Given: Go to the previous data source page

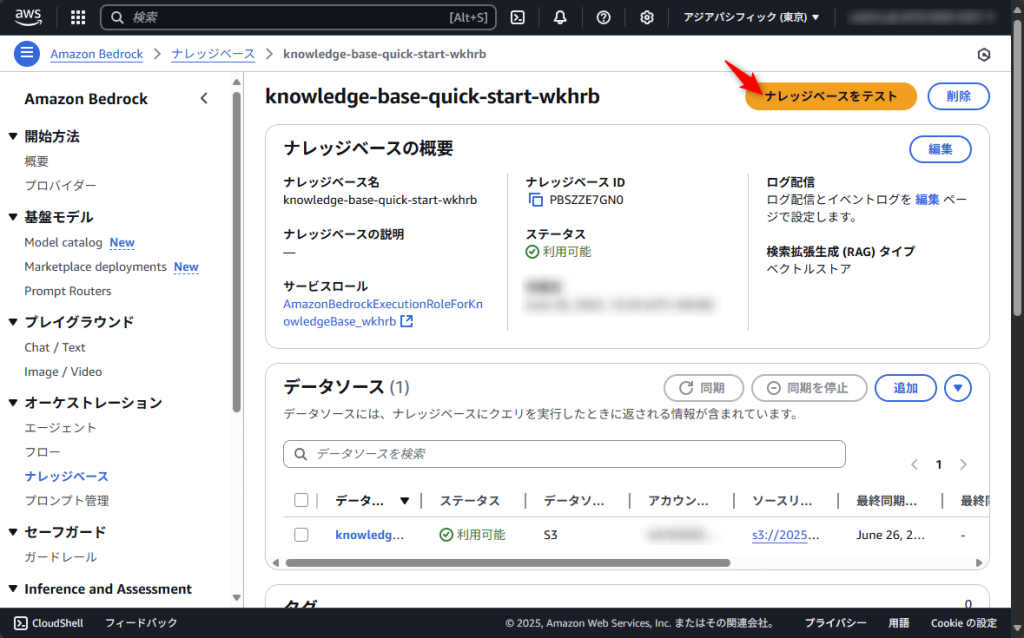Looking at the screenshot, I should (914, 464).
